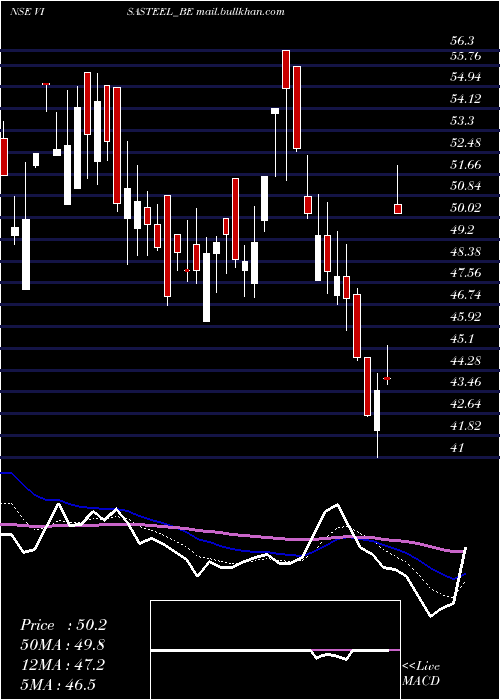500x700 pixels.
Task: Click the 41.82 price axis label
Action: pyautogui.click(x=466, y=426)
